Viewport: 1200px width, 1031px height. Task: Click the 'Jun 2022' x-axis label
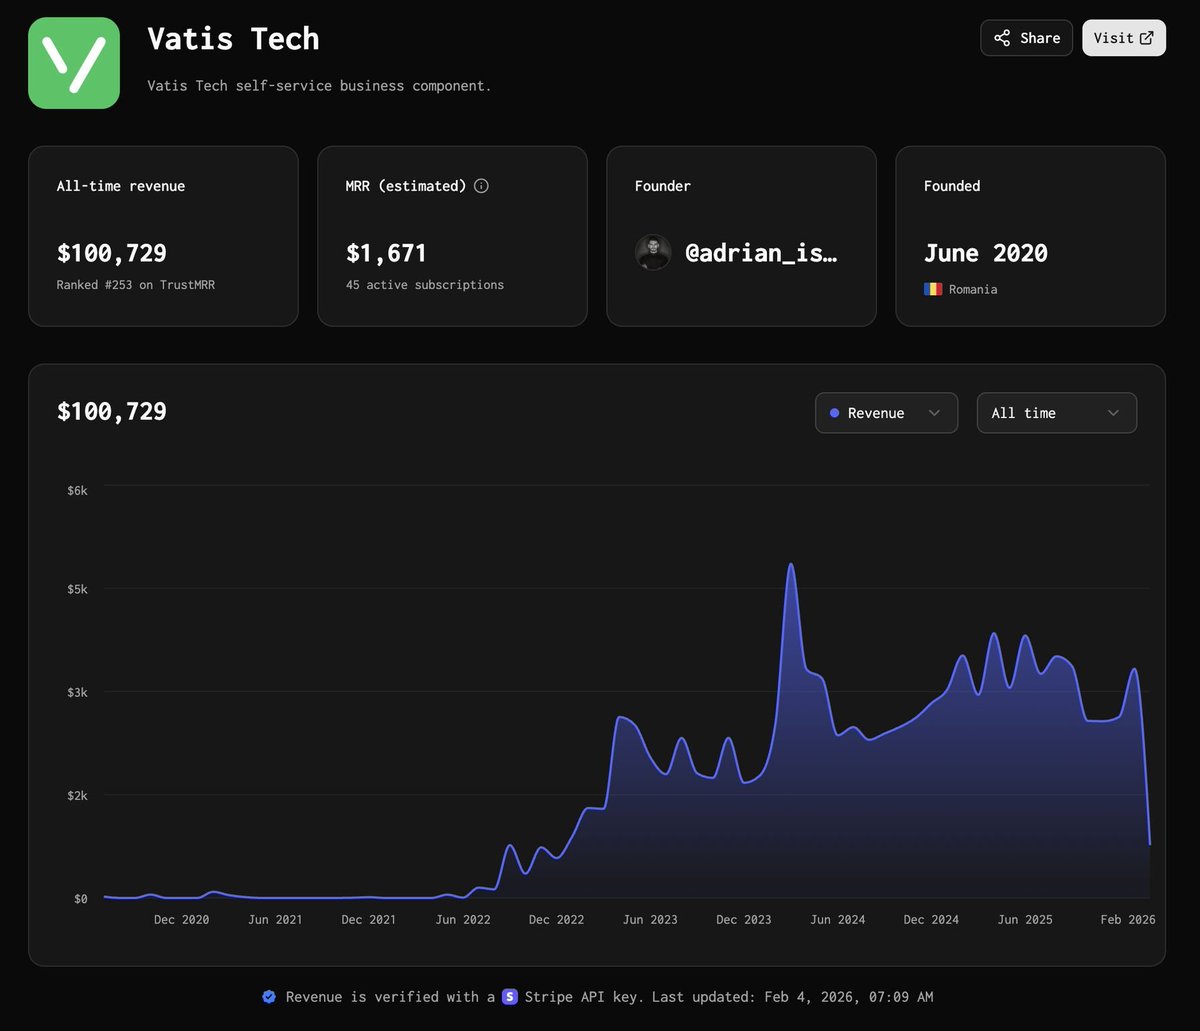tap(463, 920)
